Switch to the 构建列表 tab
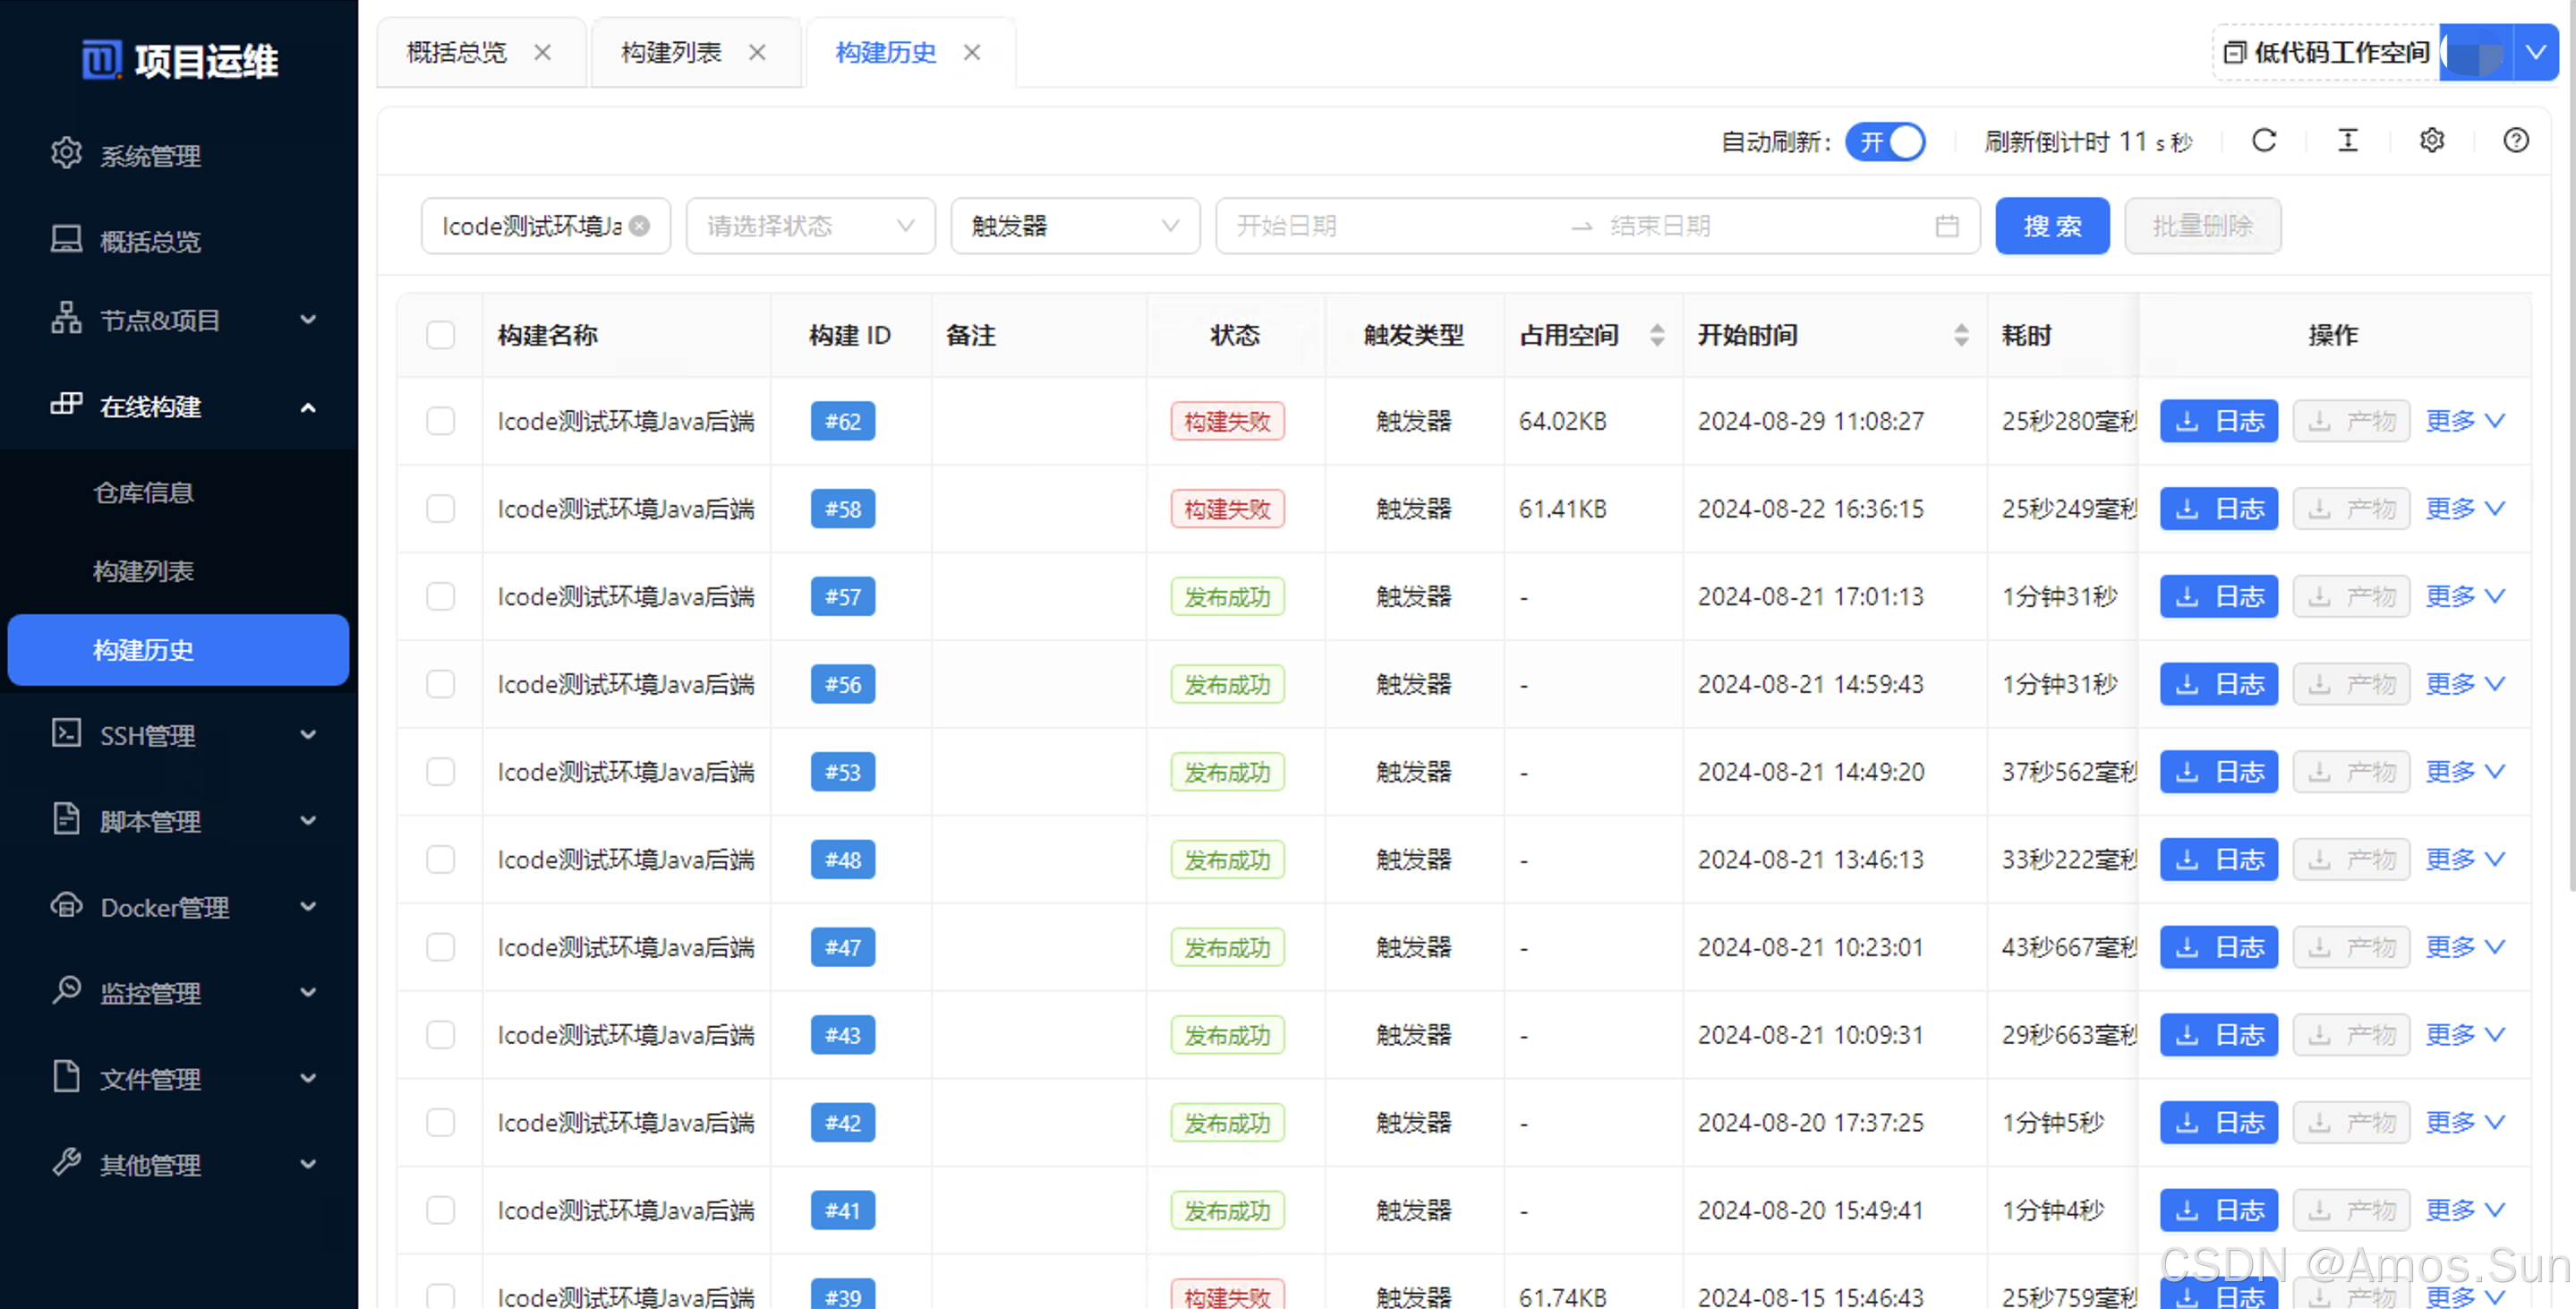Image resolution: width=2576 pixels, height=1309 pixels. tap(672, 52)
